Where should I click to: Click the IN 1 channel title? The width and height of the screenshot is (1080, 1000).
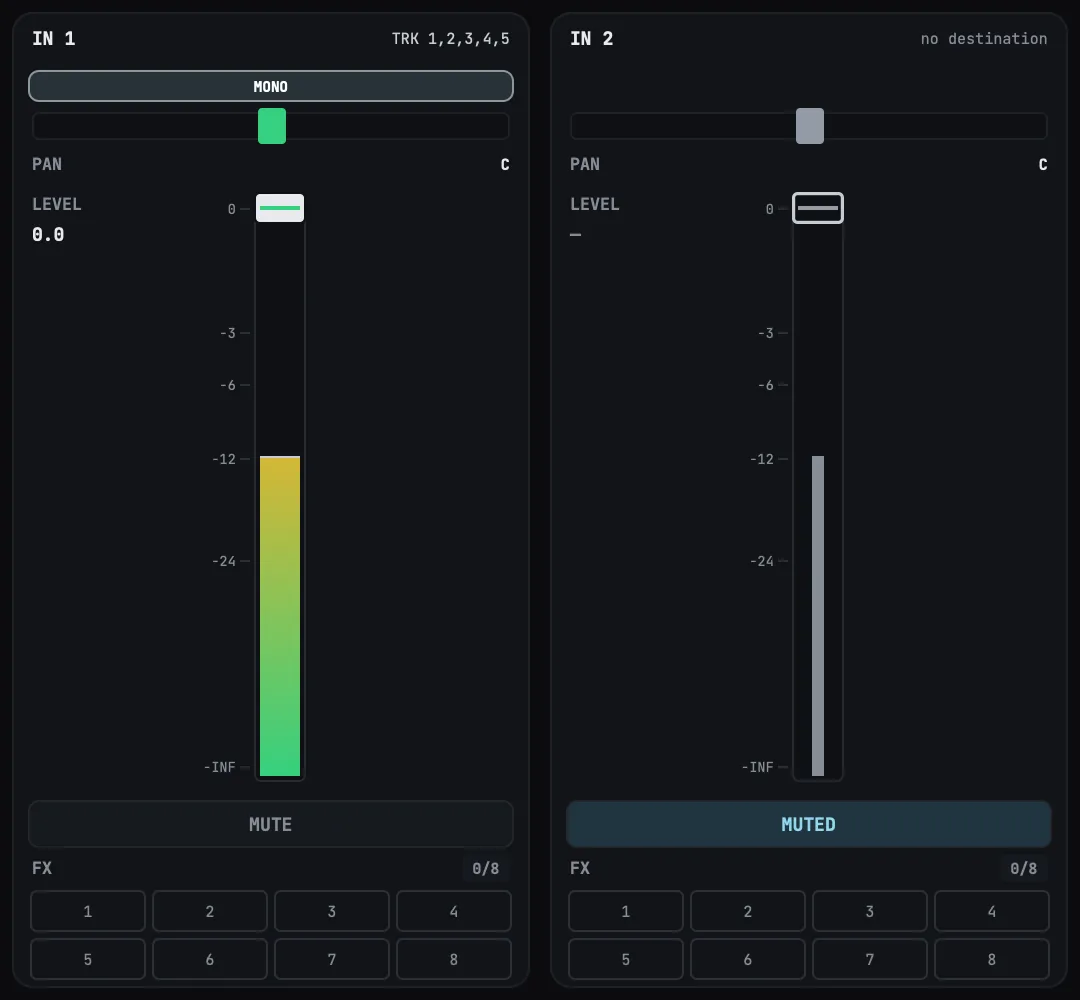[x=54, y=39]
